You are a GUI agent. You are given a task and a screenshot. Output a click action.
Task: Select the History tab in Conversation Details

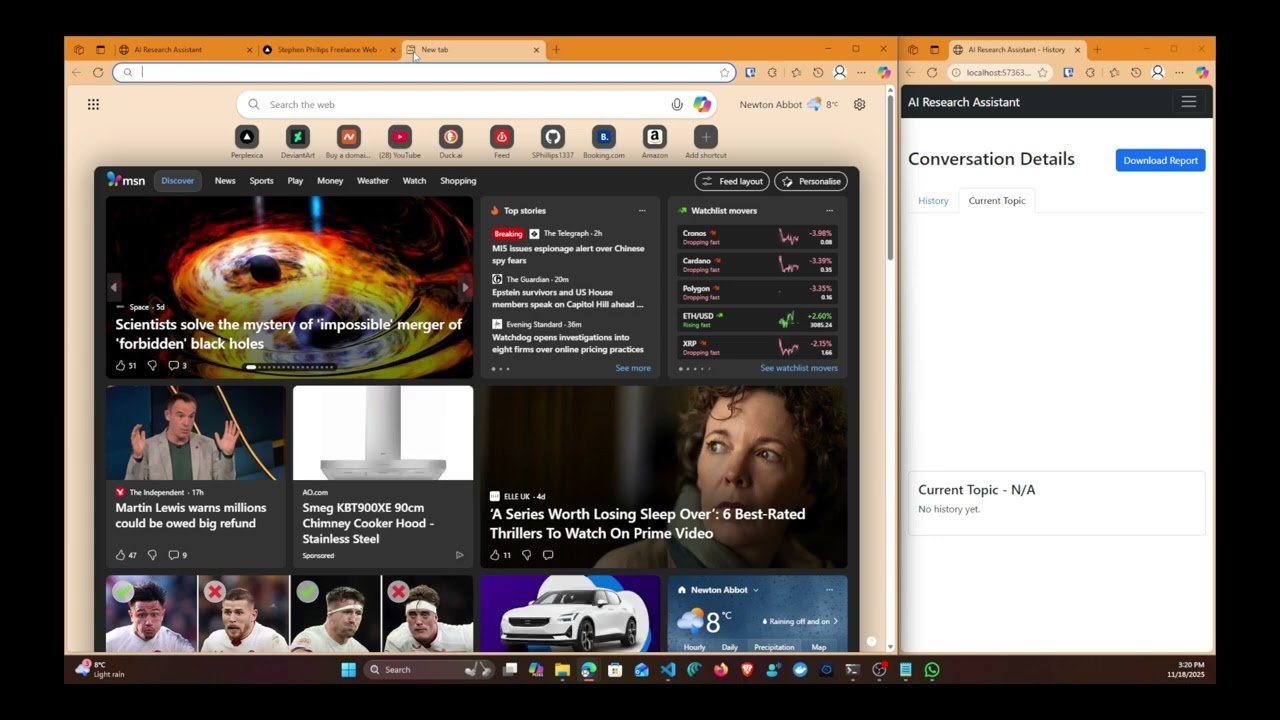tap(933, 201)
